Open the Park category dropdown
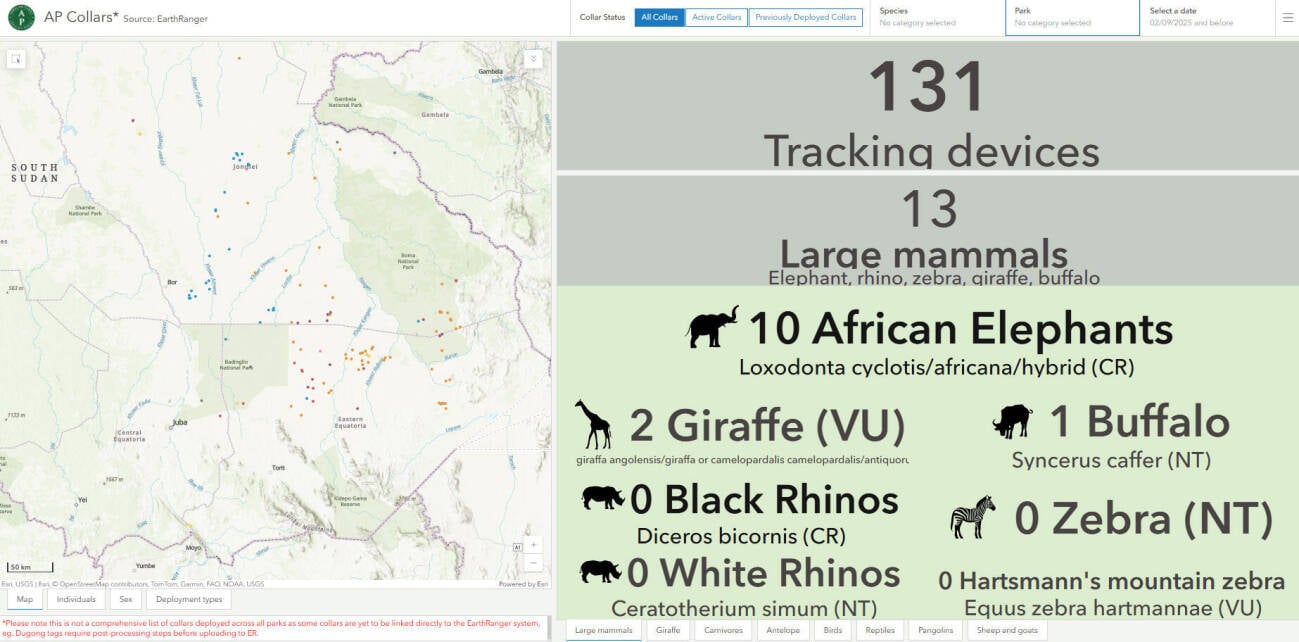The width and height of the screenshot is (1299, 642). point(1071,17)
